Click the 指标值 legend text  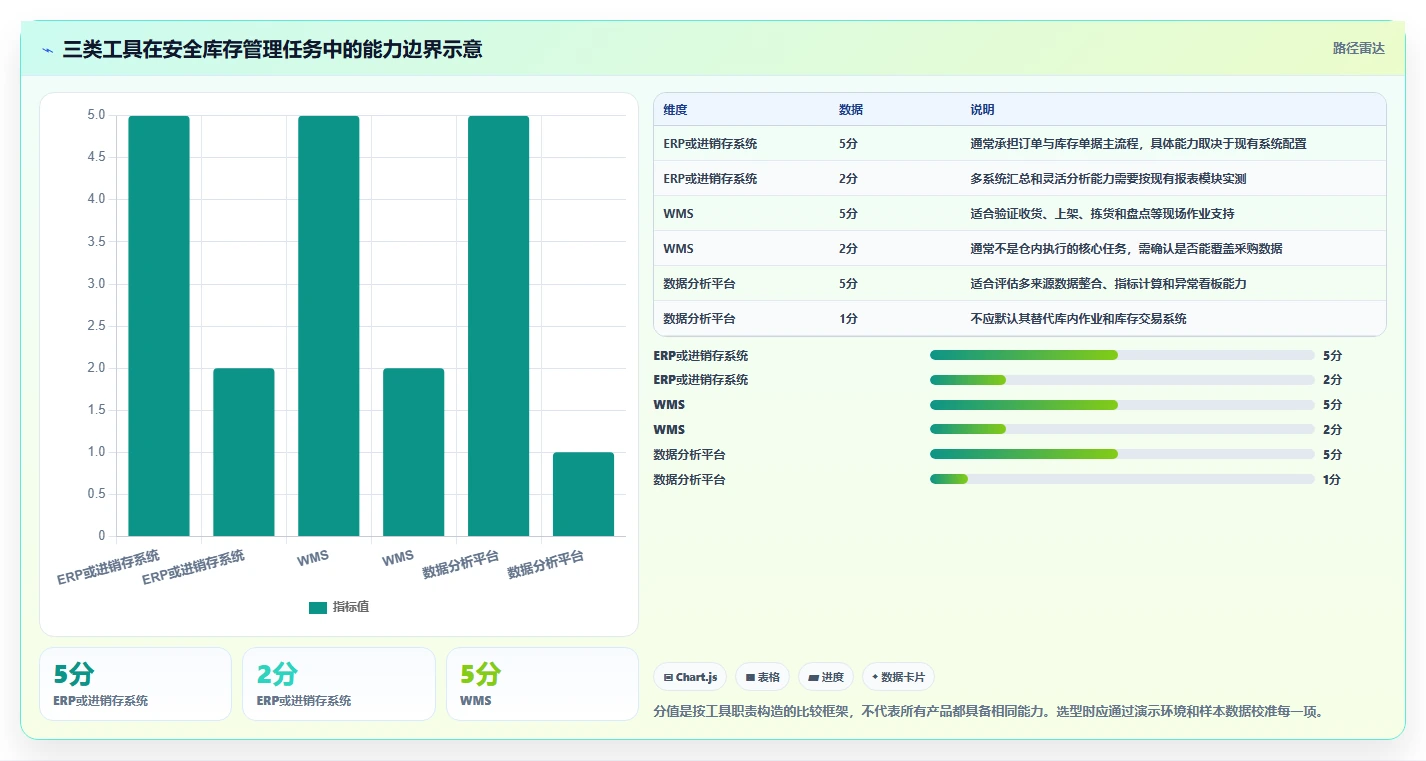[351, 607]
